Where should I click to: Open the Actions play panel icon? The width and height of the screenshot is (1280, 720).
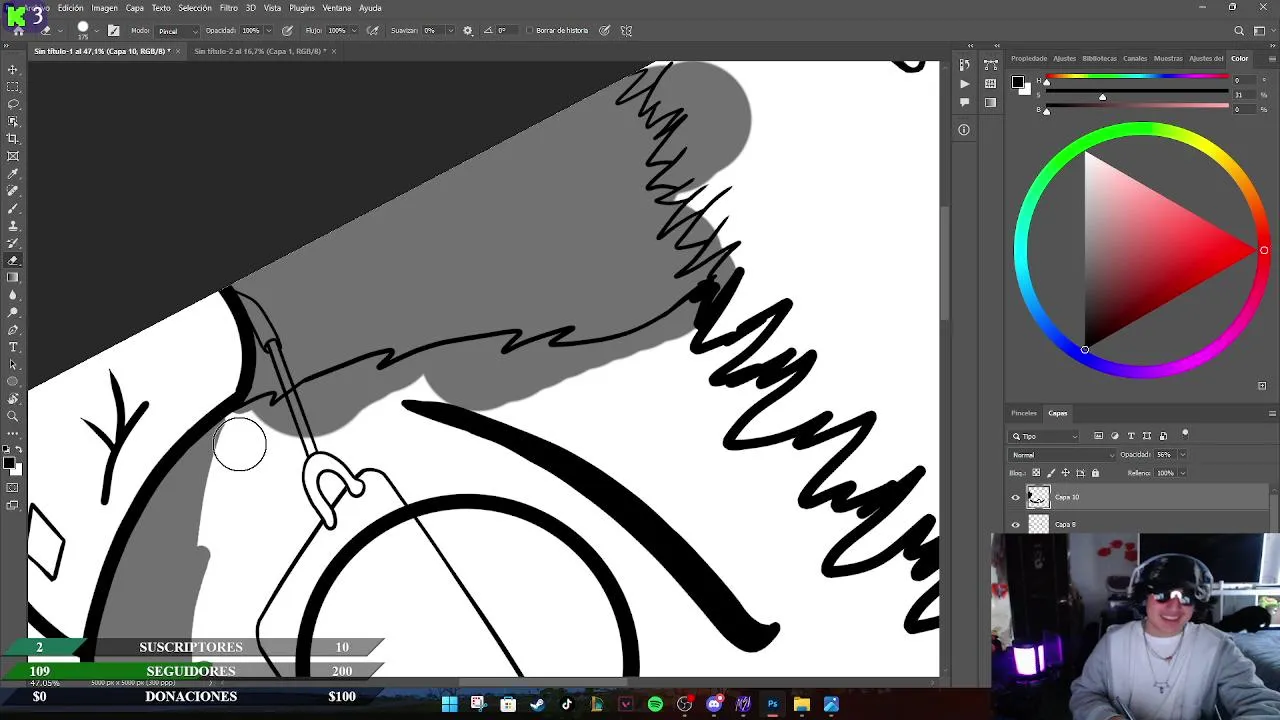(x=964, y=84)
